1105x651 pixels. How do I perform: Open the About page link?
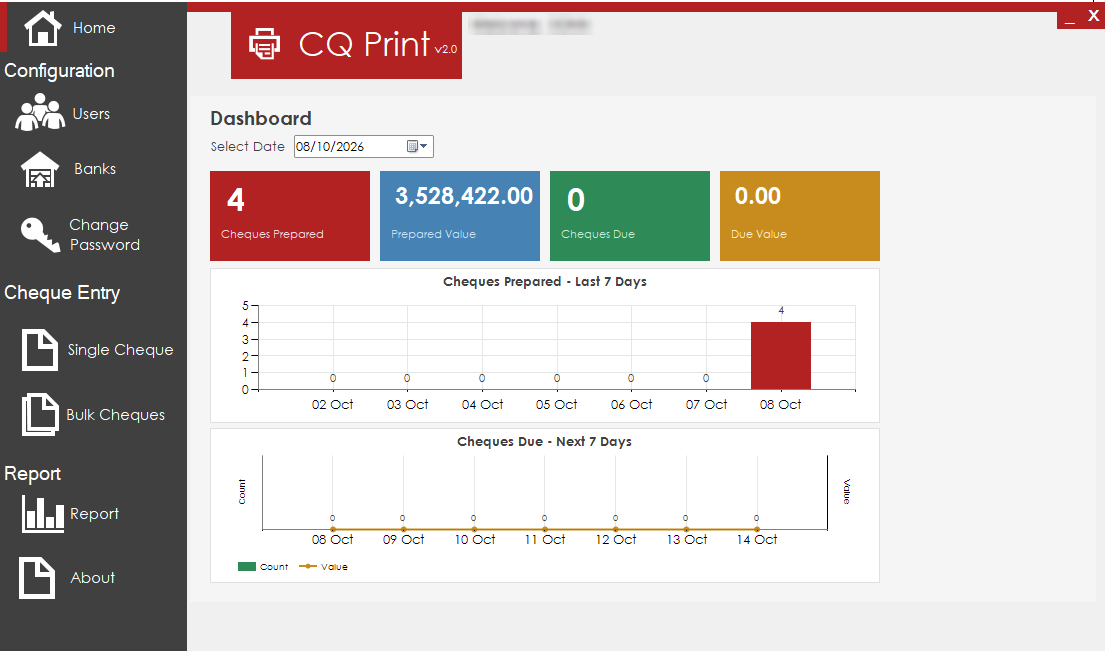(x=92, y=578)
